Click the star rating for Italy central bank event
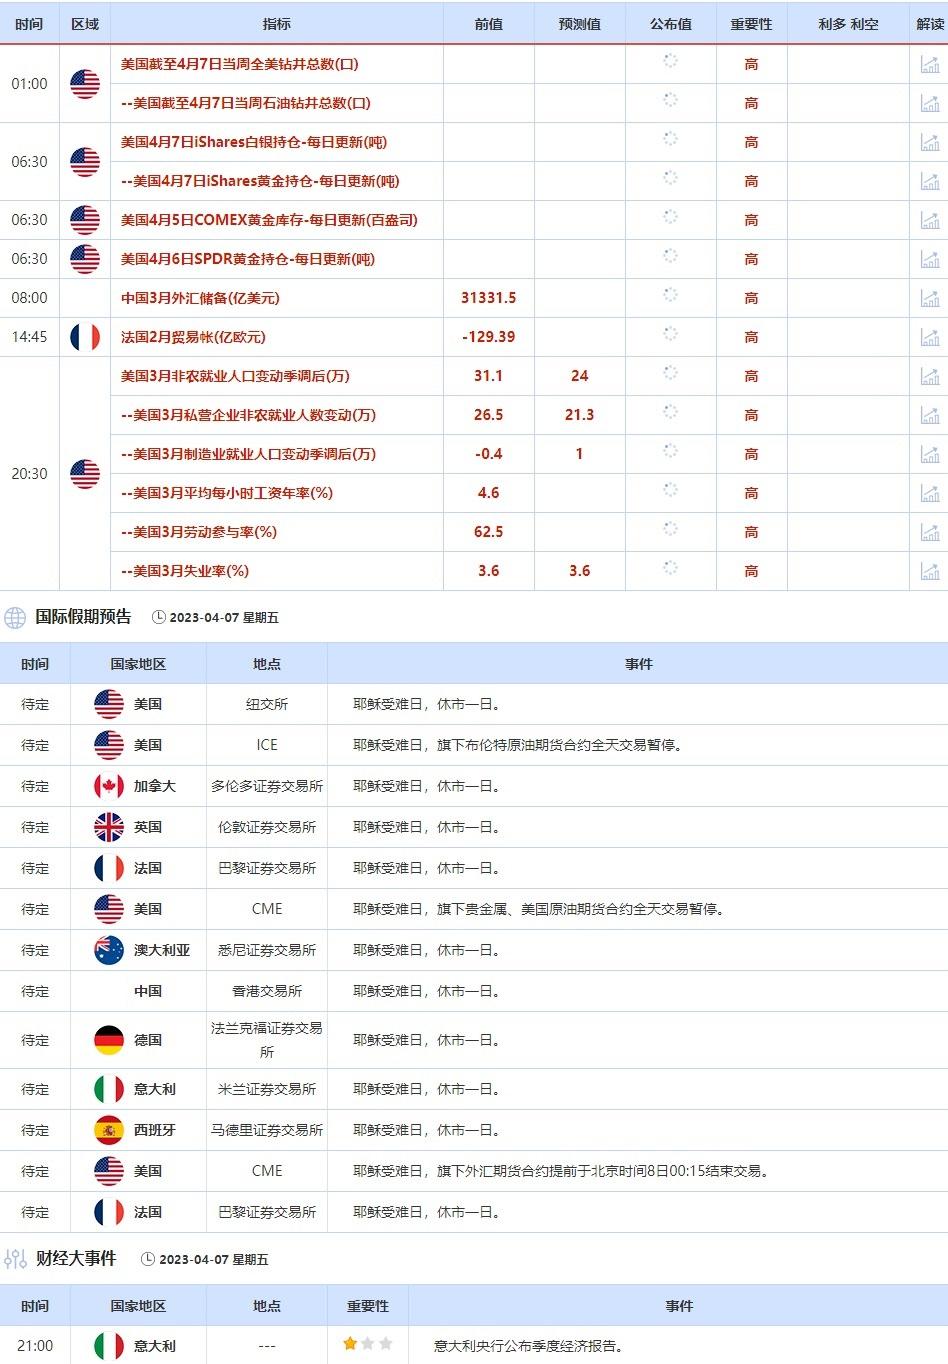 [x=367, y=1344]
